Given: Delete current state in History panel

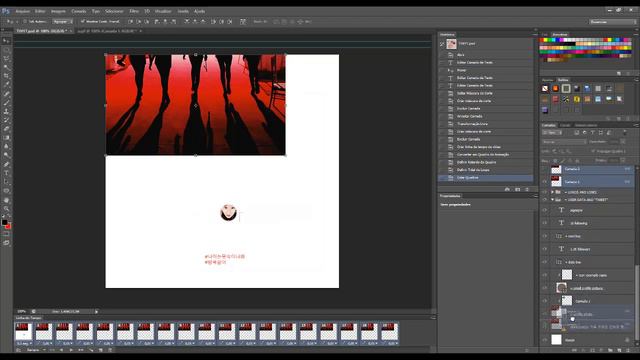Looking at the screenshot, I should [527, 189].
